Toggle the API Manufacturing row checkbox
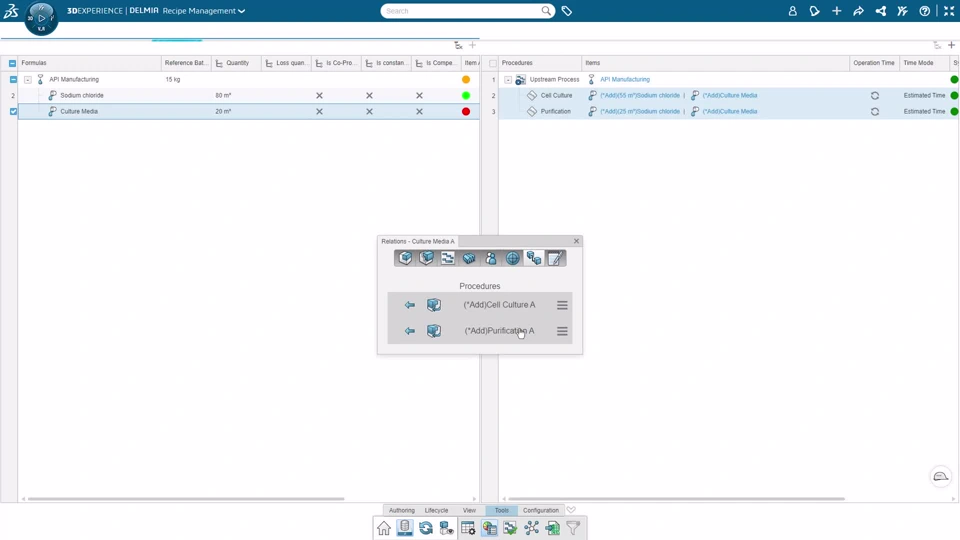The width and height of the screenshot is (960, 540). [x=13, y=80]
